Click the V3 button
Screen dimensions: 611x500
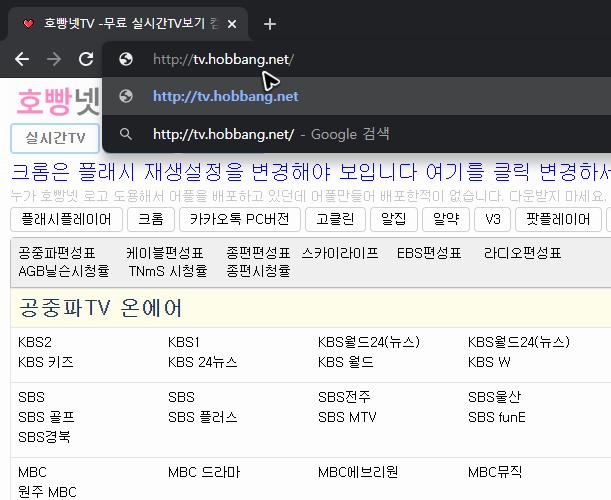pyautogui.click(x=493, y=219)
